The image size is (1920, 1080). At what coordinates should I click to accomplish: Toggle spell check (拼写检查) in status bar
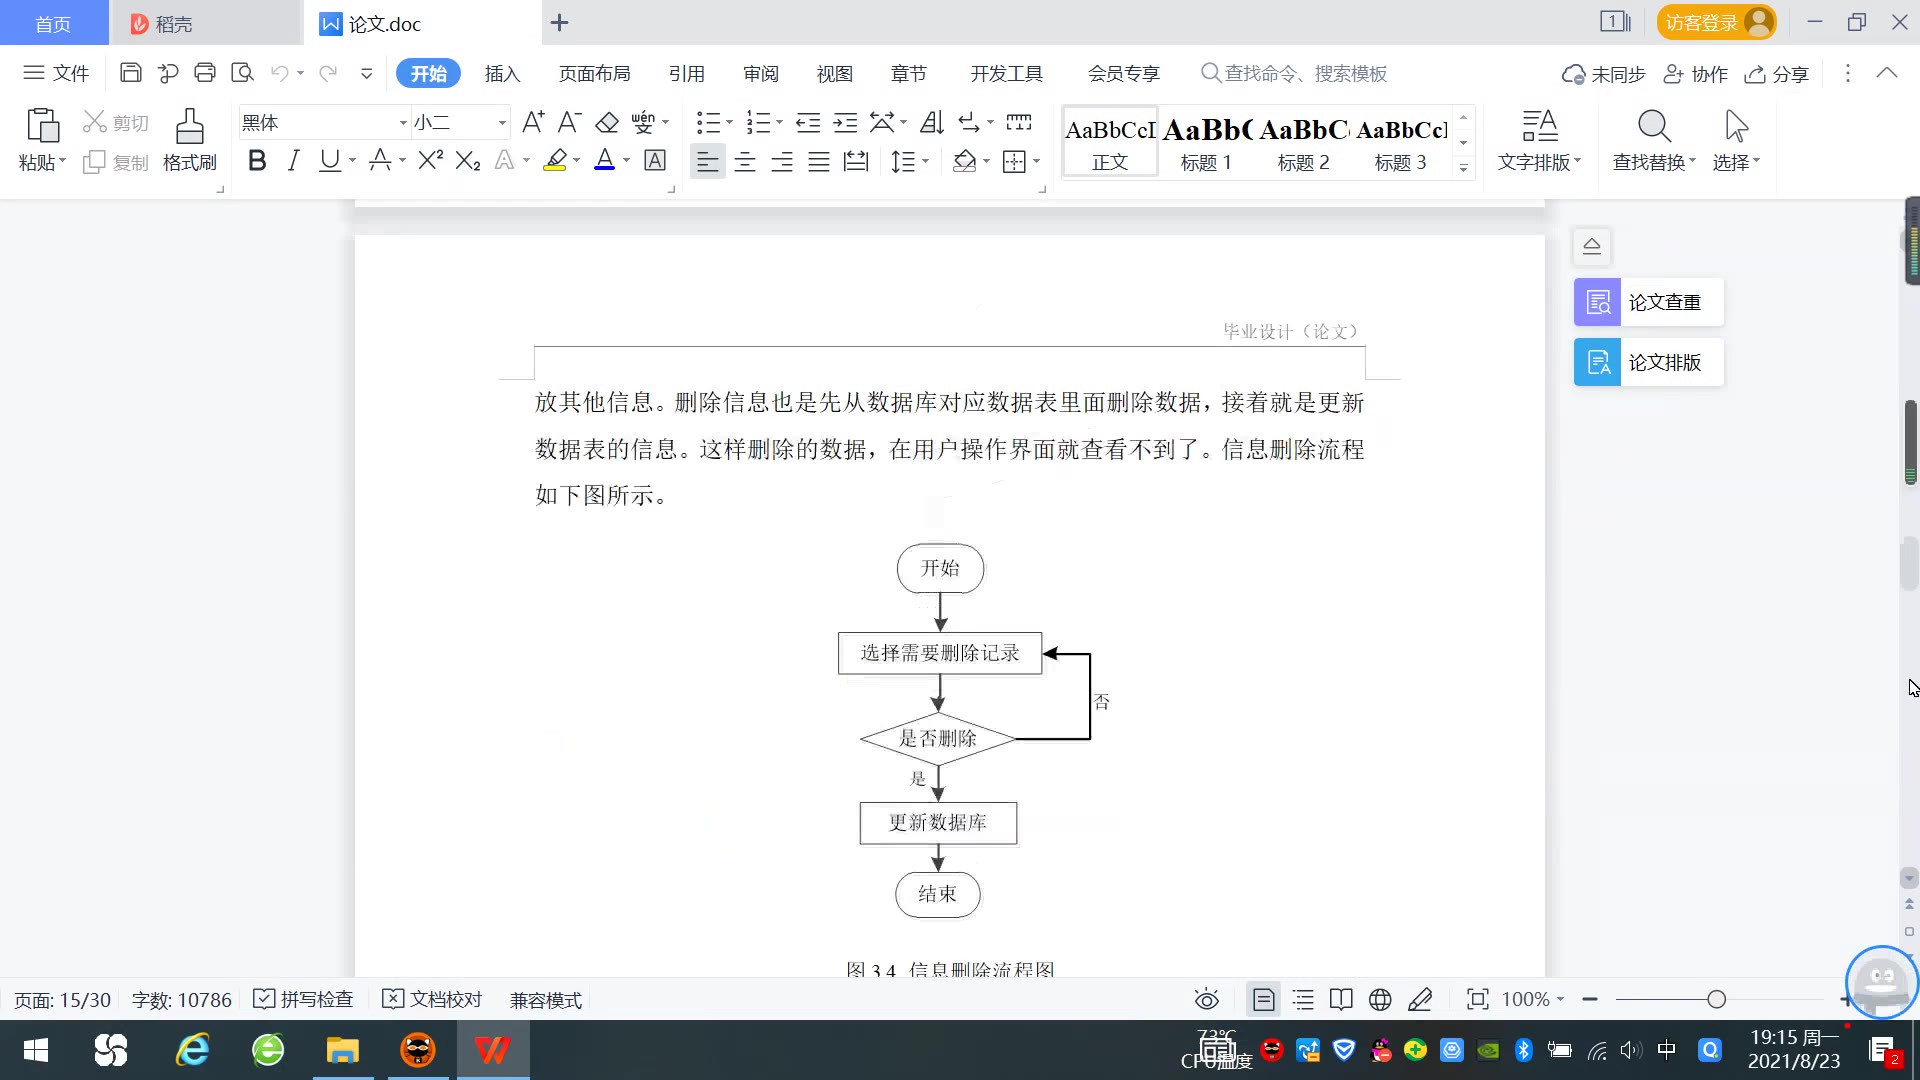point(304,1000)
